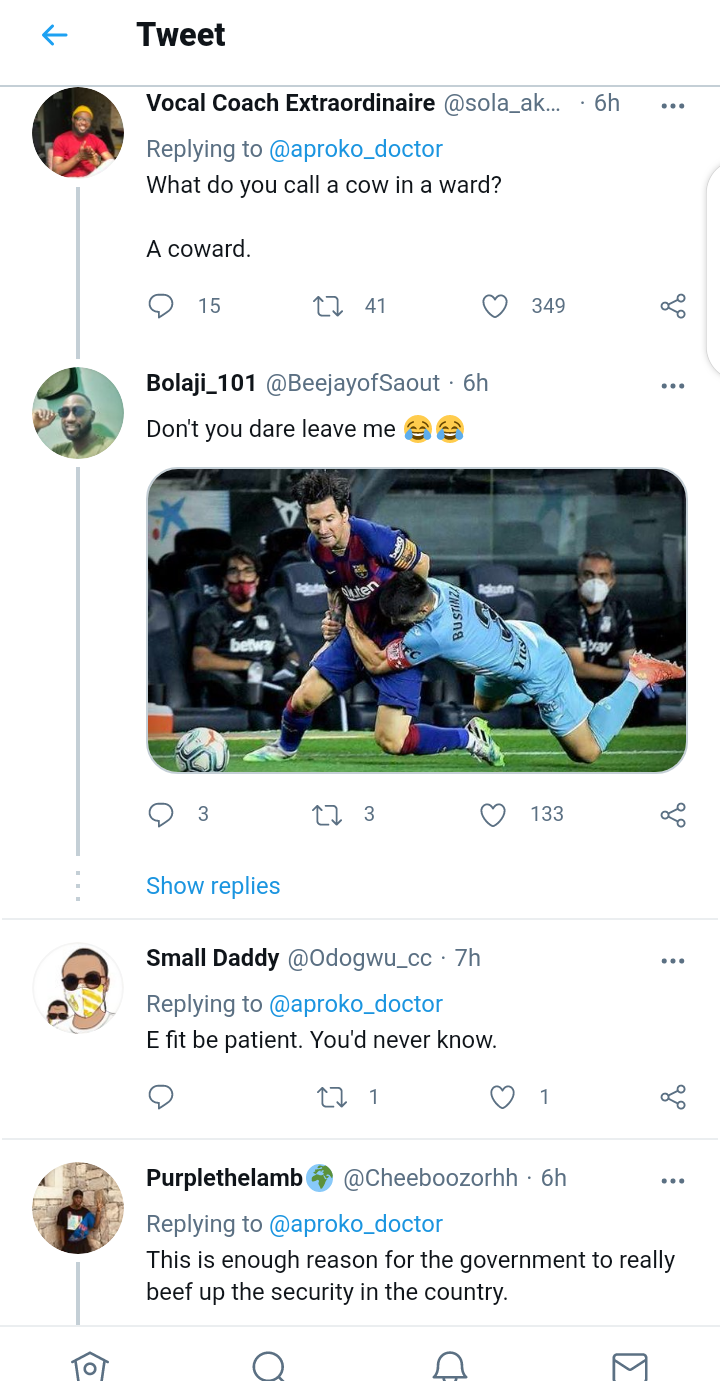This screenshot has width=720, height=1381.
Task: View the football tackle photo
Action: pos(417,620)
